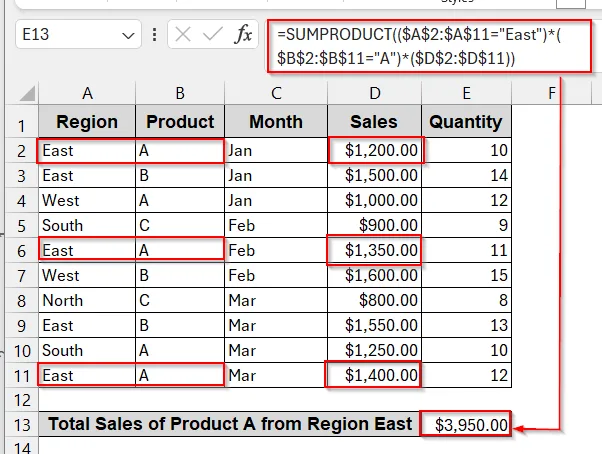Screen dimensions: 602x454
Task: Open the Name Box dropdown arrow
Action: (x=128, y=36)
